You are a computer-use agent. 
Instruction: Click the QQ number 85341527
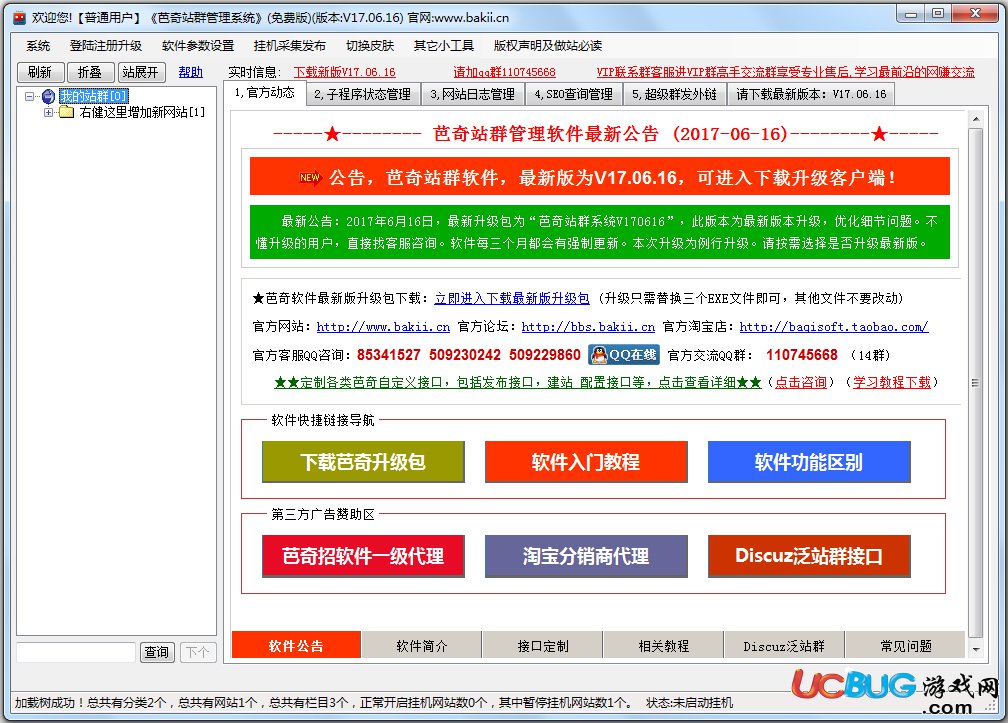(388, 355)
